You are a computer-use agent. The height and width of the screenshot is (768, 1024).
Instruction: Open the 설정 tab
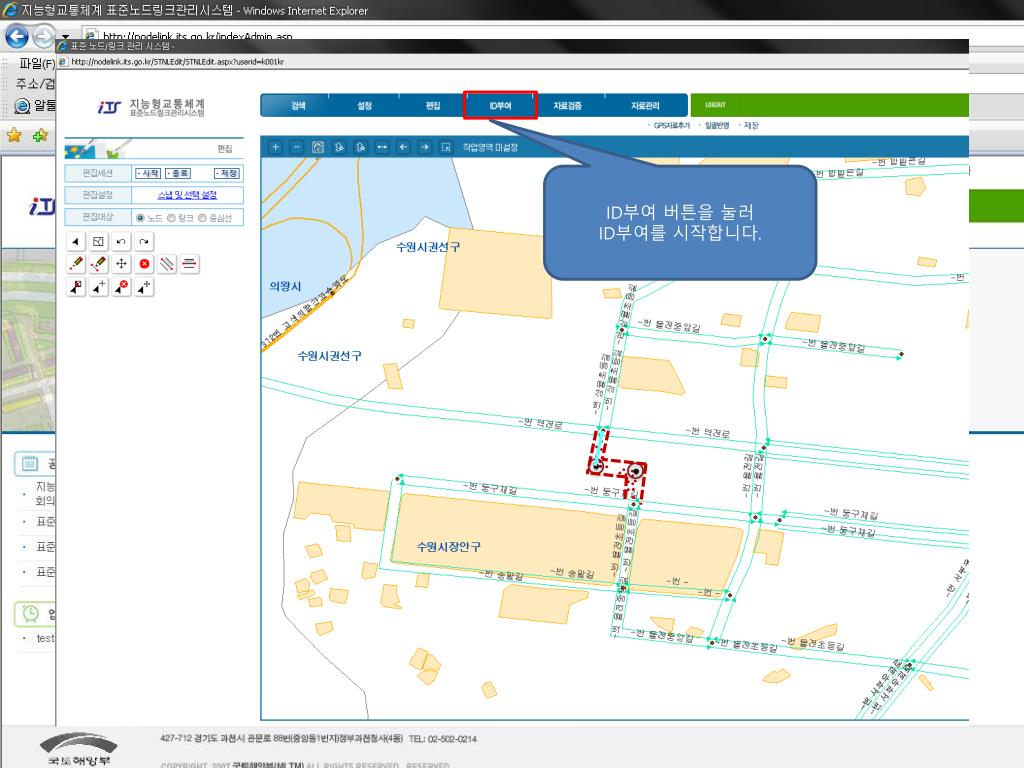[x=364, y=105]
